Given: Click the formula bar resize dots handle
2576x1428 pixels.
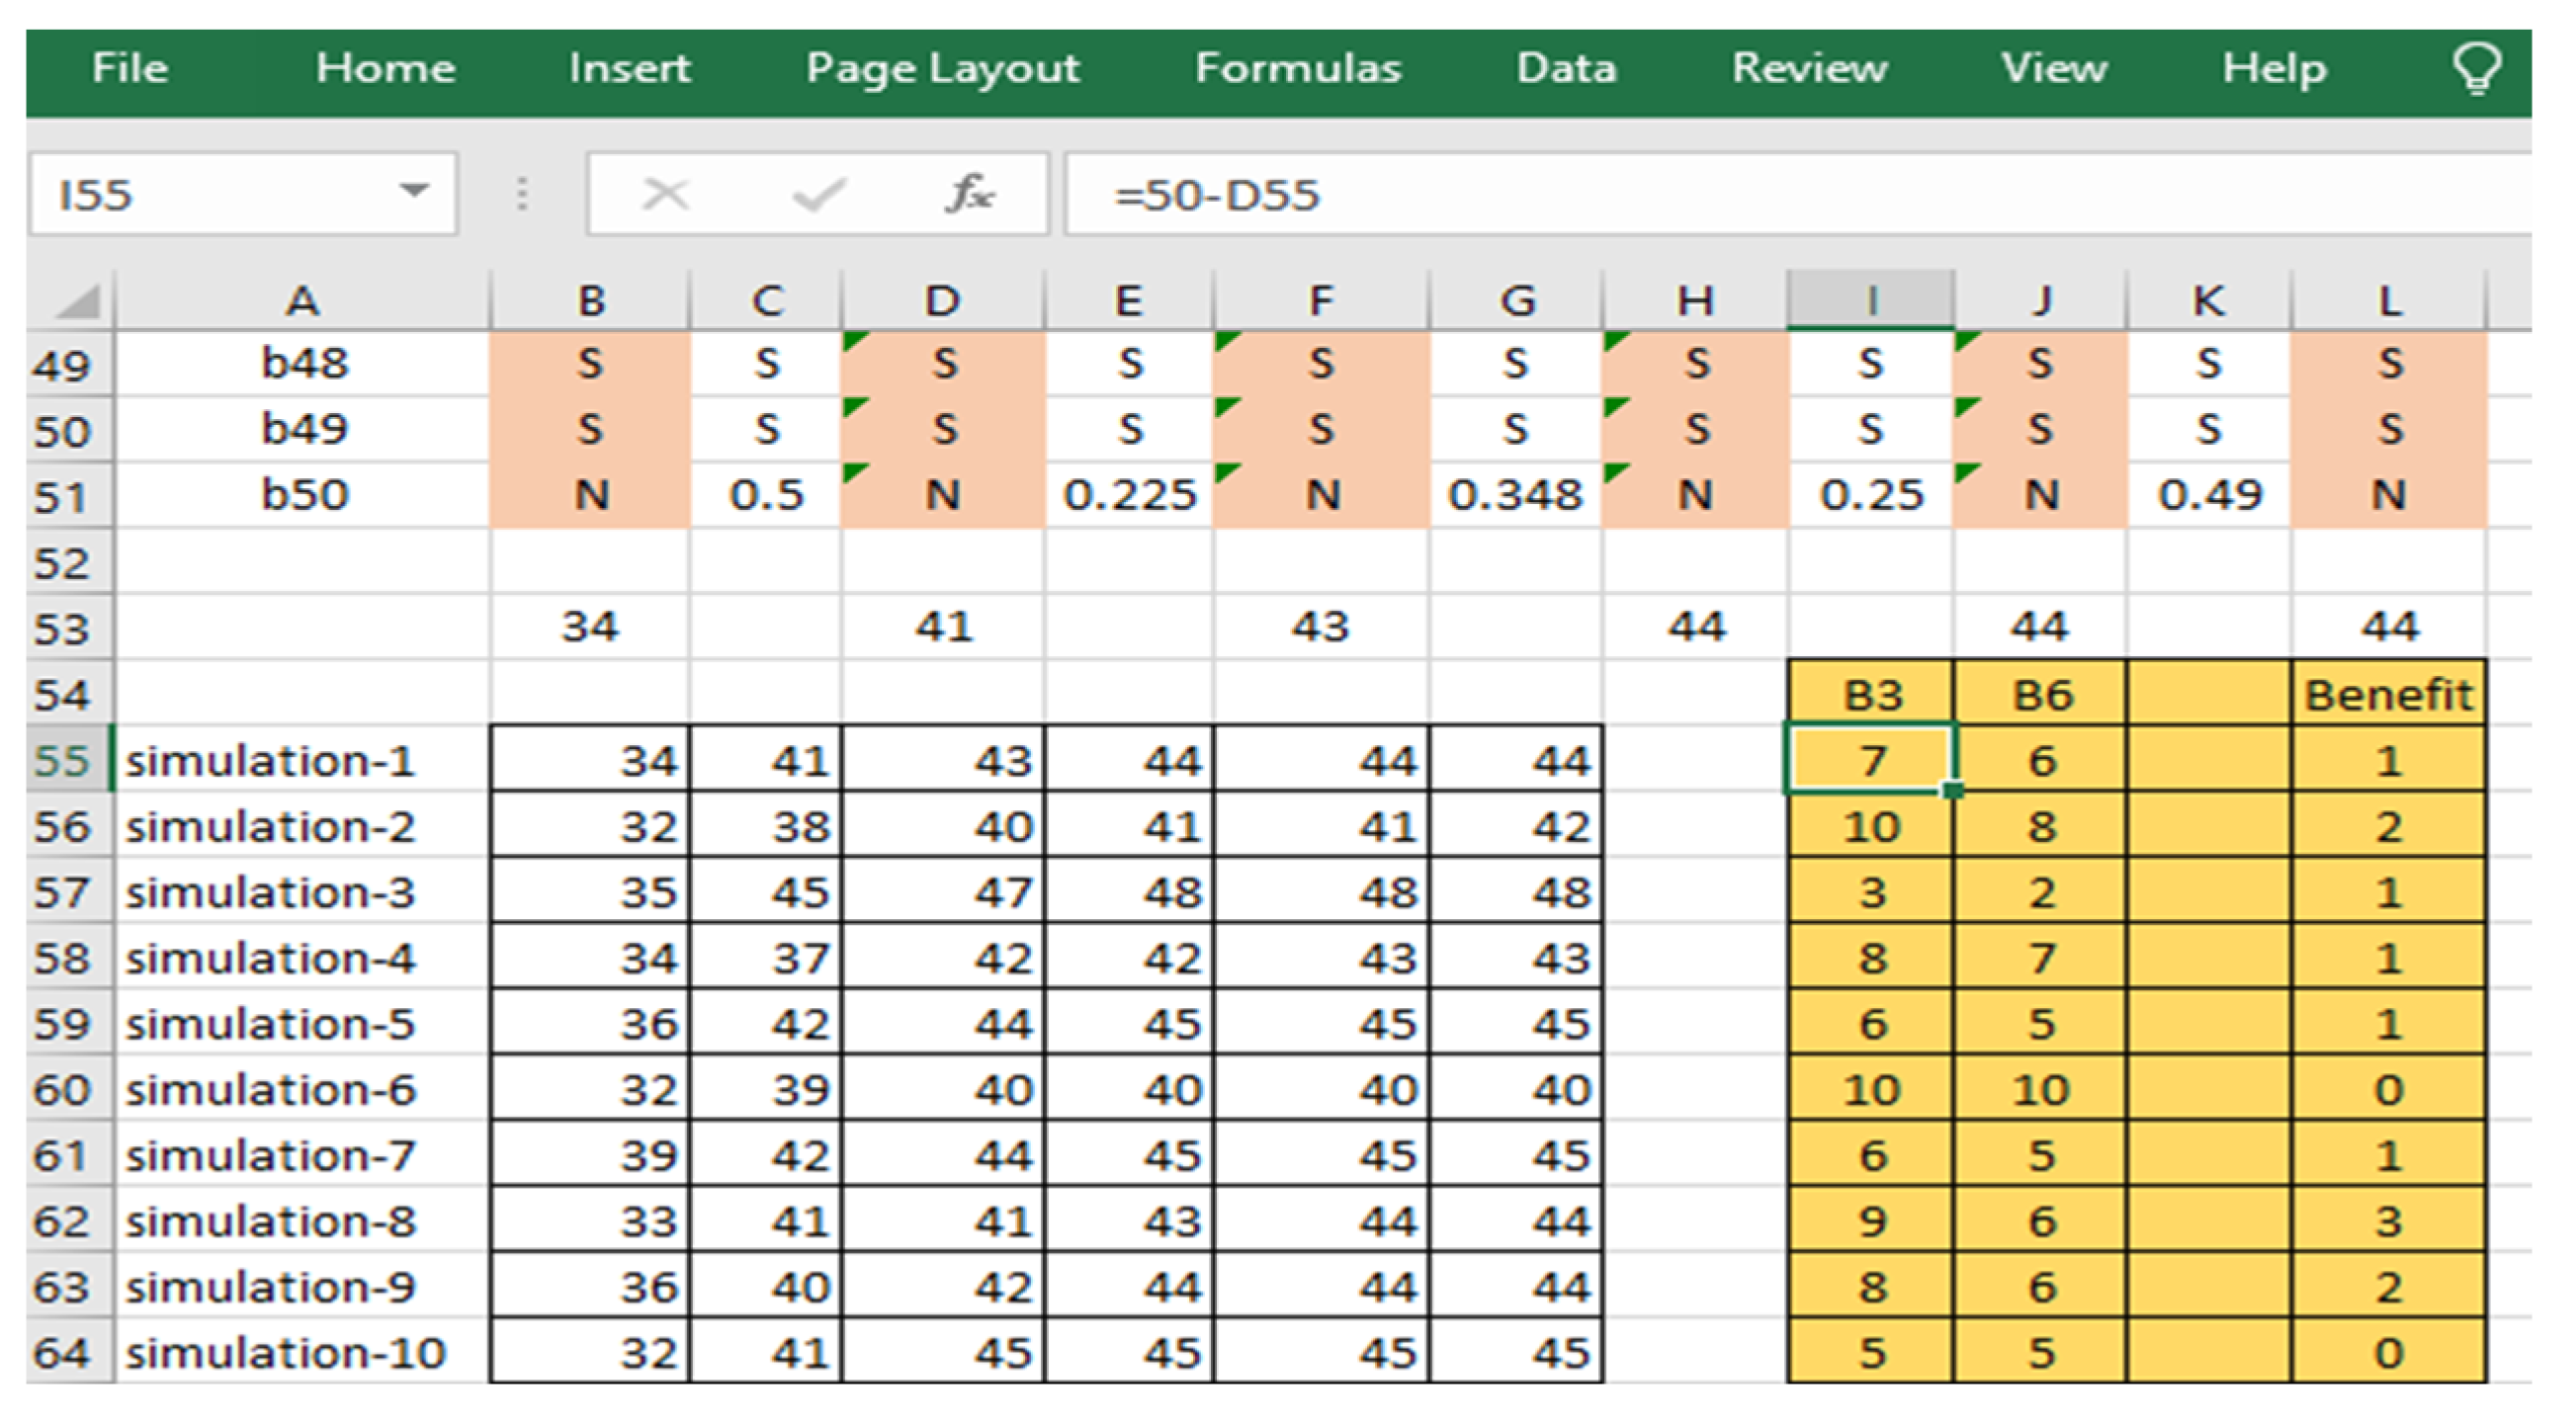Looking at the screenshot, I should pyautogui.click(x=522, y=193).
